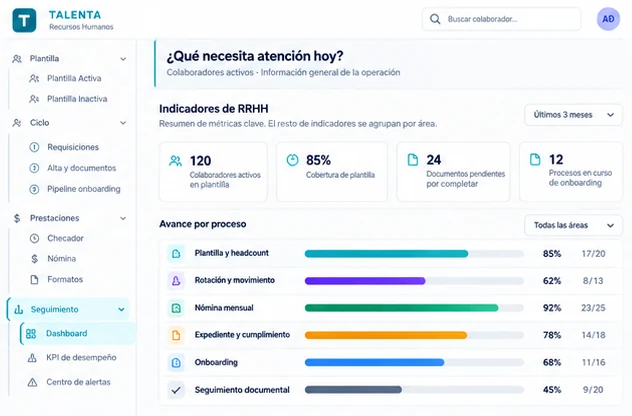The height and width of the screenshot is (416, 632).
Task: Click the Requisiciones numbered circle icon
Action: [35, 147]
